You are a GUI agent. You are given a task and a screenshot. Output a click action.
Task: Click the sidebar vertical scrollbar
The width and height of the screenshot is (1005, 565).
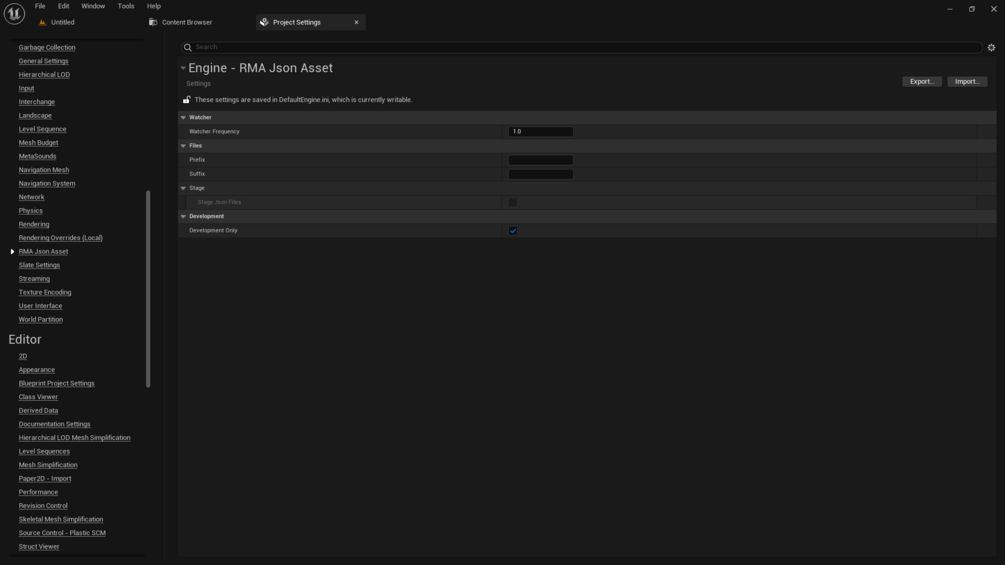(148, 289)
